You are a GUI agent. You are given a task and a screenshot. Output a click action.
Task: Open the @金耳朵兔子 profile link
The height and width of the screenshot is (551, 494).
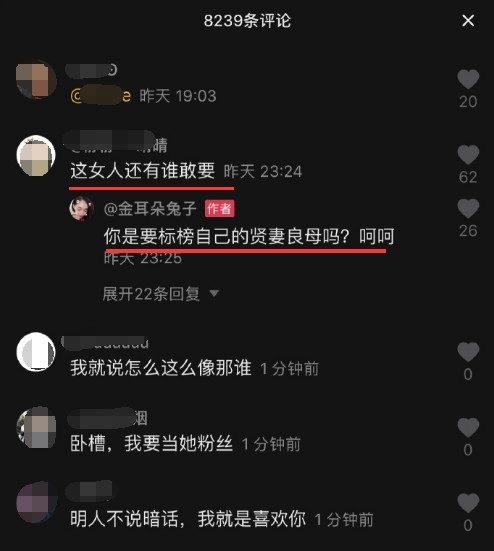coord(150,209)
